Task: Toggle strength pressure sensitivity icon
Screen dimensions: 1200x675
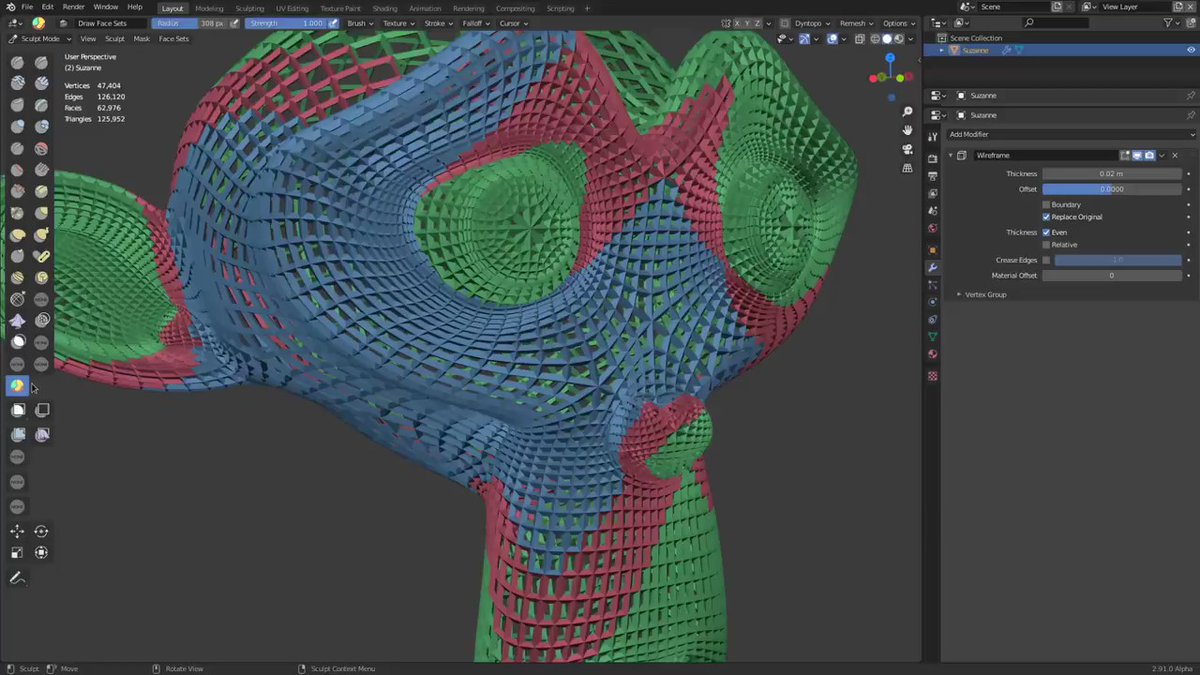Action: (333, 23)
